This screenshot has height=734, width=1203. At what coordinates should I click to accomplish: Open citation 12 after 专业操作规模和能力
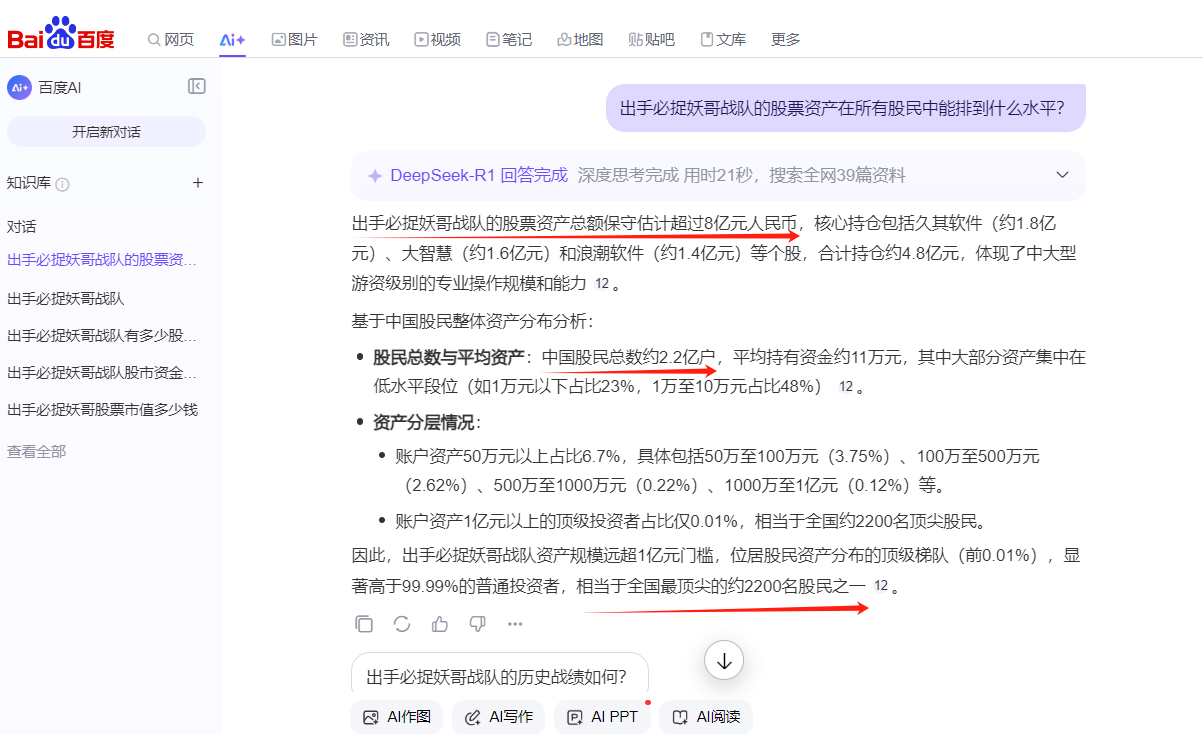pyautogui.click(x=601, y=284)
